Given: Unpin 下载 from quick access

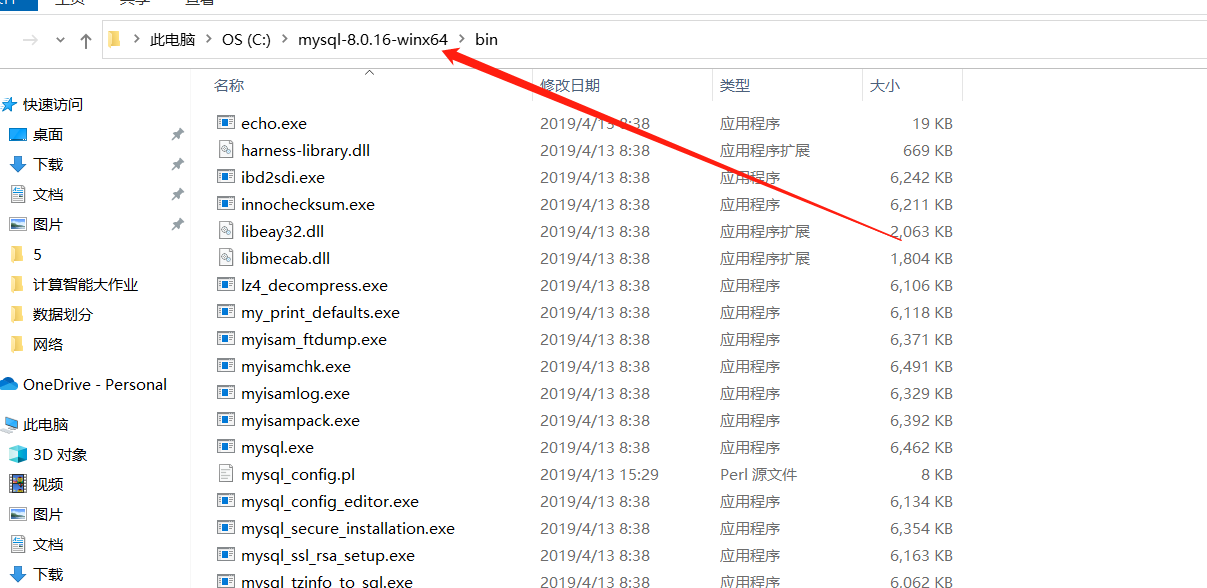Looking at the screenshot, I should (x=178, y=164).
